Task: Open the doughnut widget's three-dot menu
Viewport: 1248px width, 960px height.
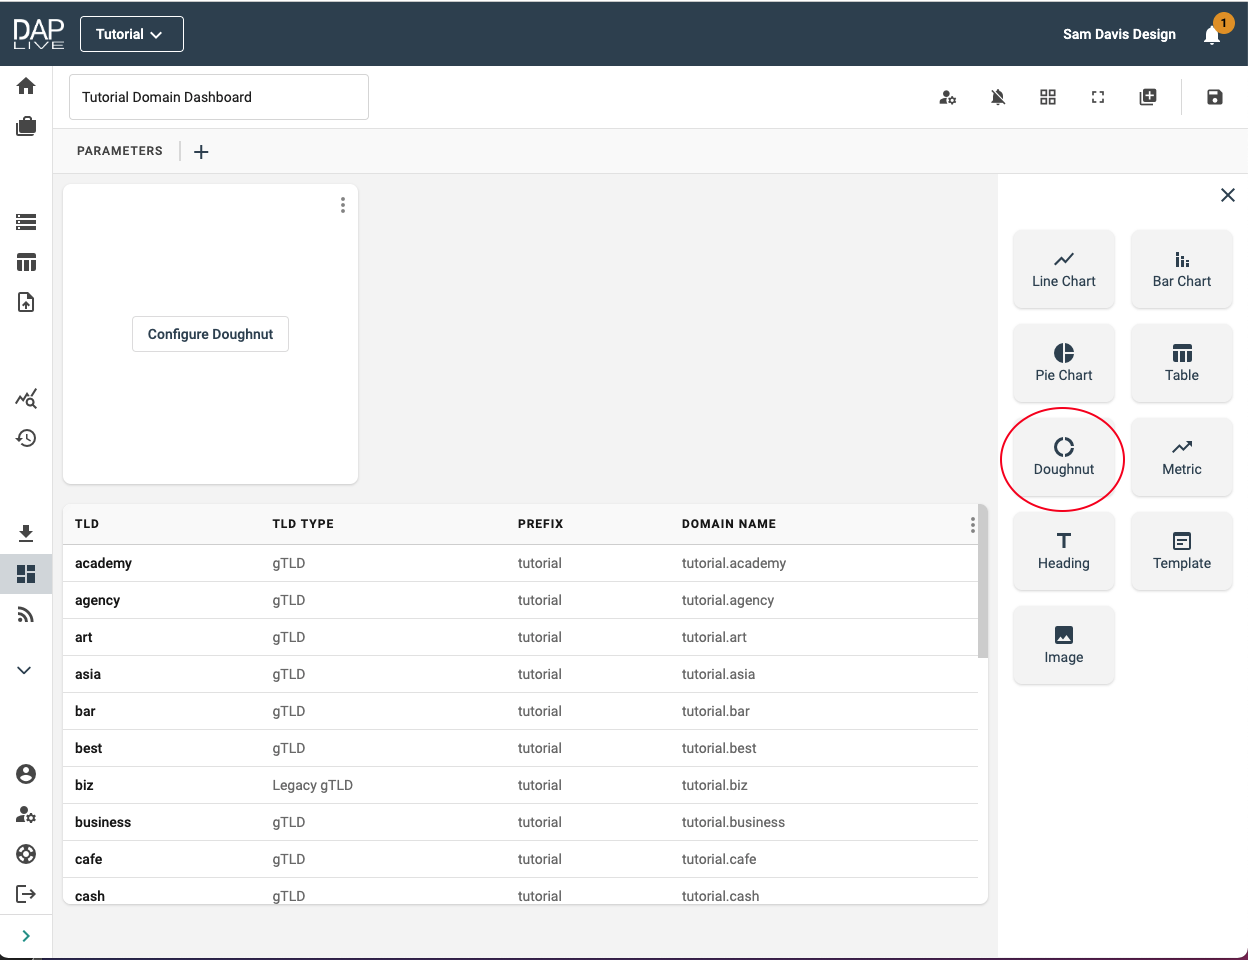Action: coord(343,205)
